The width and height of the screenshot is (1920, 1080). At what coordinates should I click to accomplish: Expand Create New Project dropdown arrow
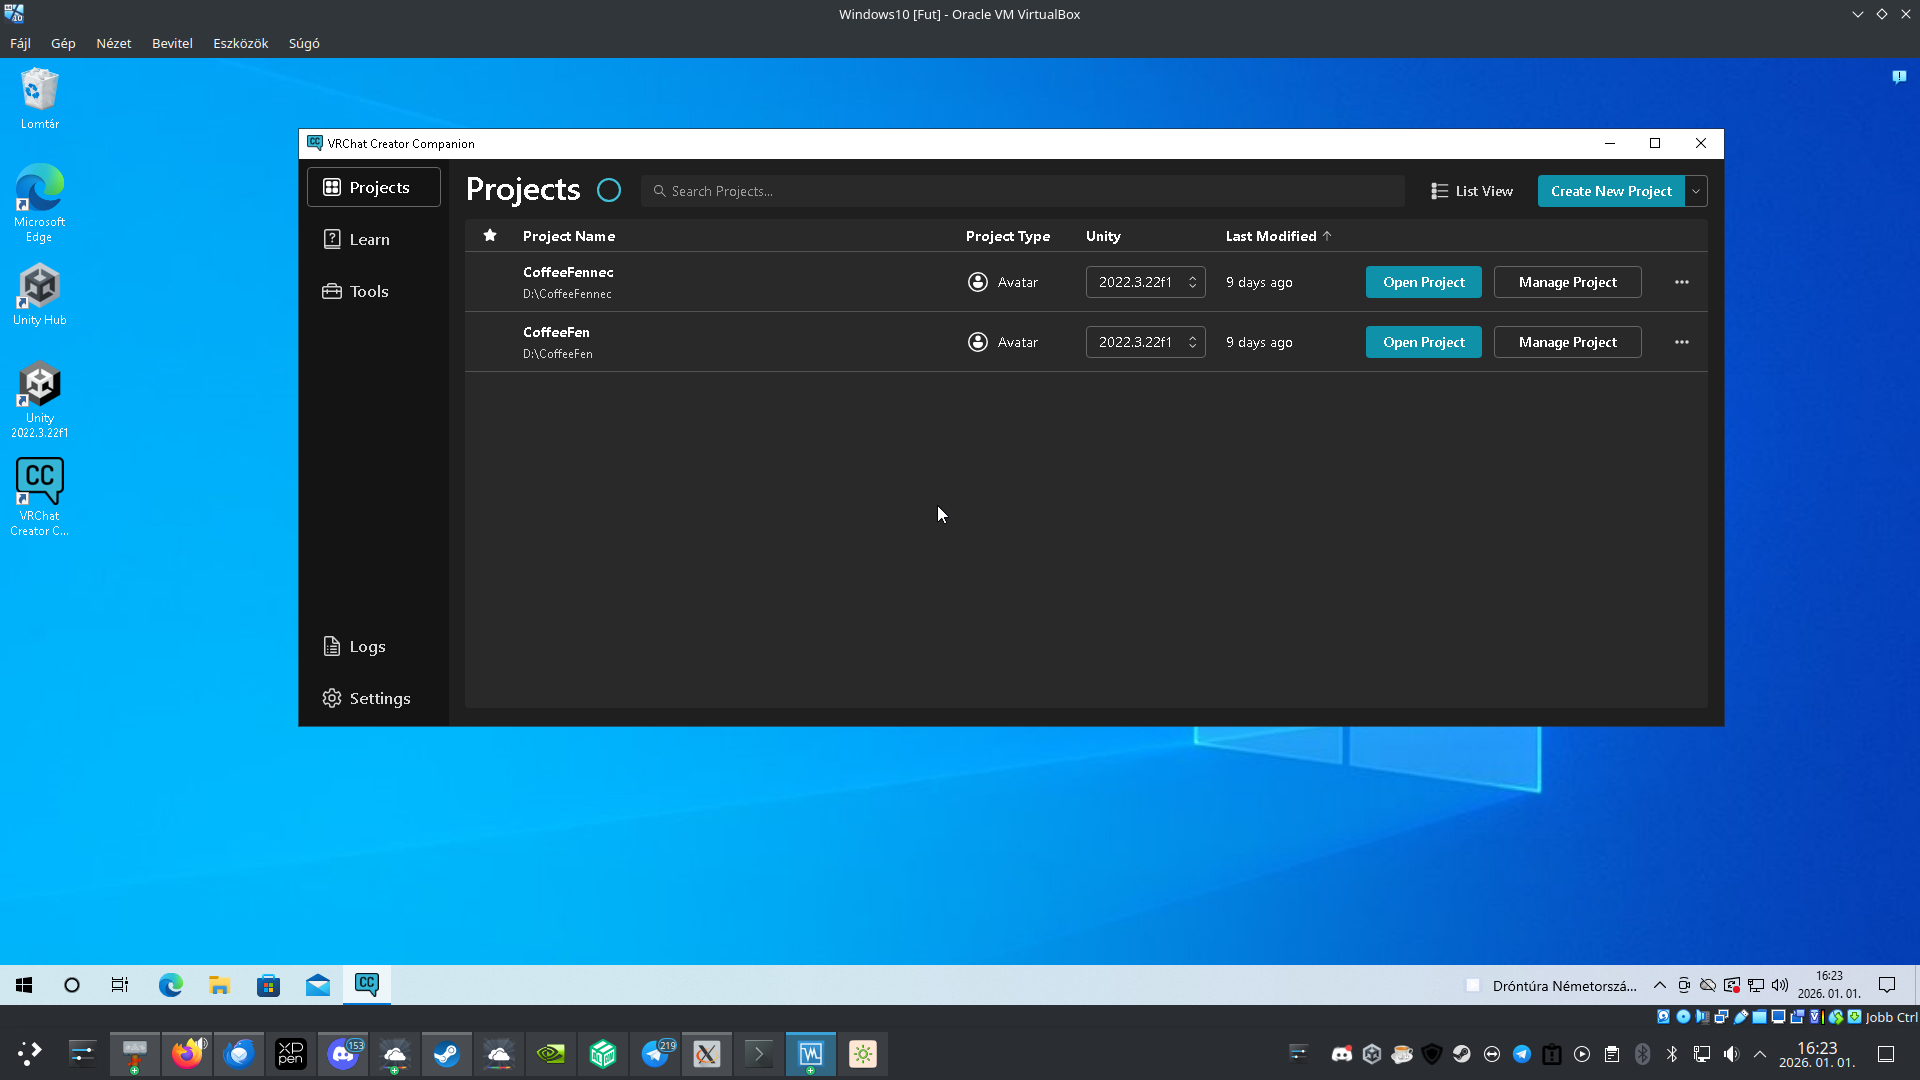1696,191
